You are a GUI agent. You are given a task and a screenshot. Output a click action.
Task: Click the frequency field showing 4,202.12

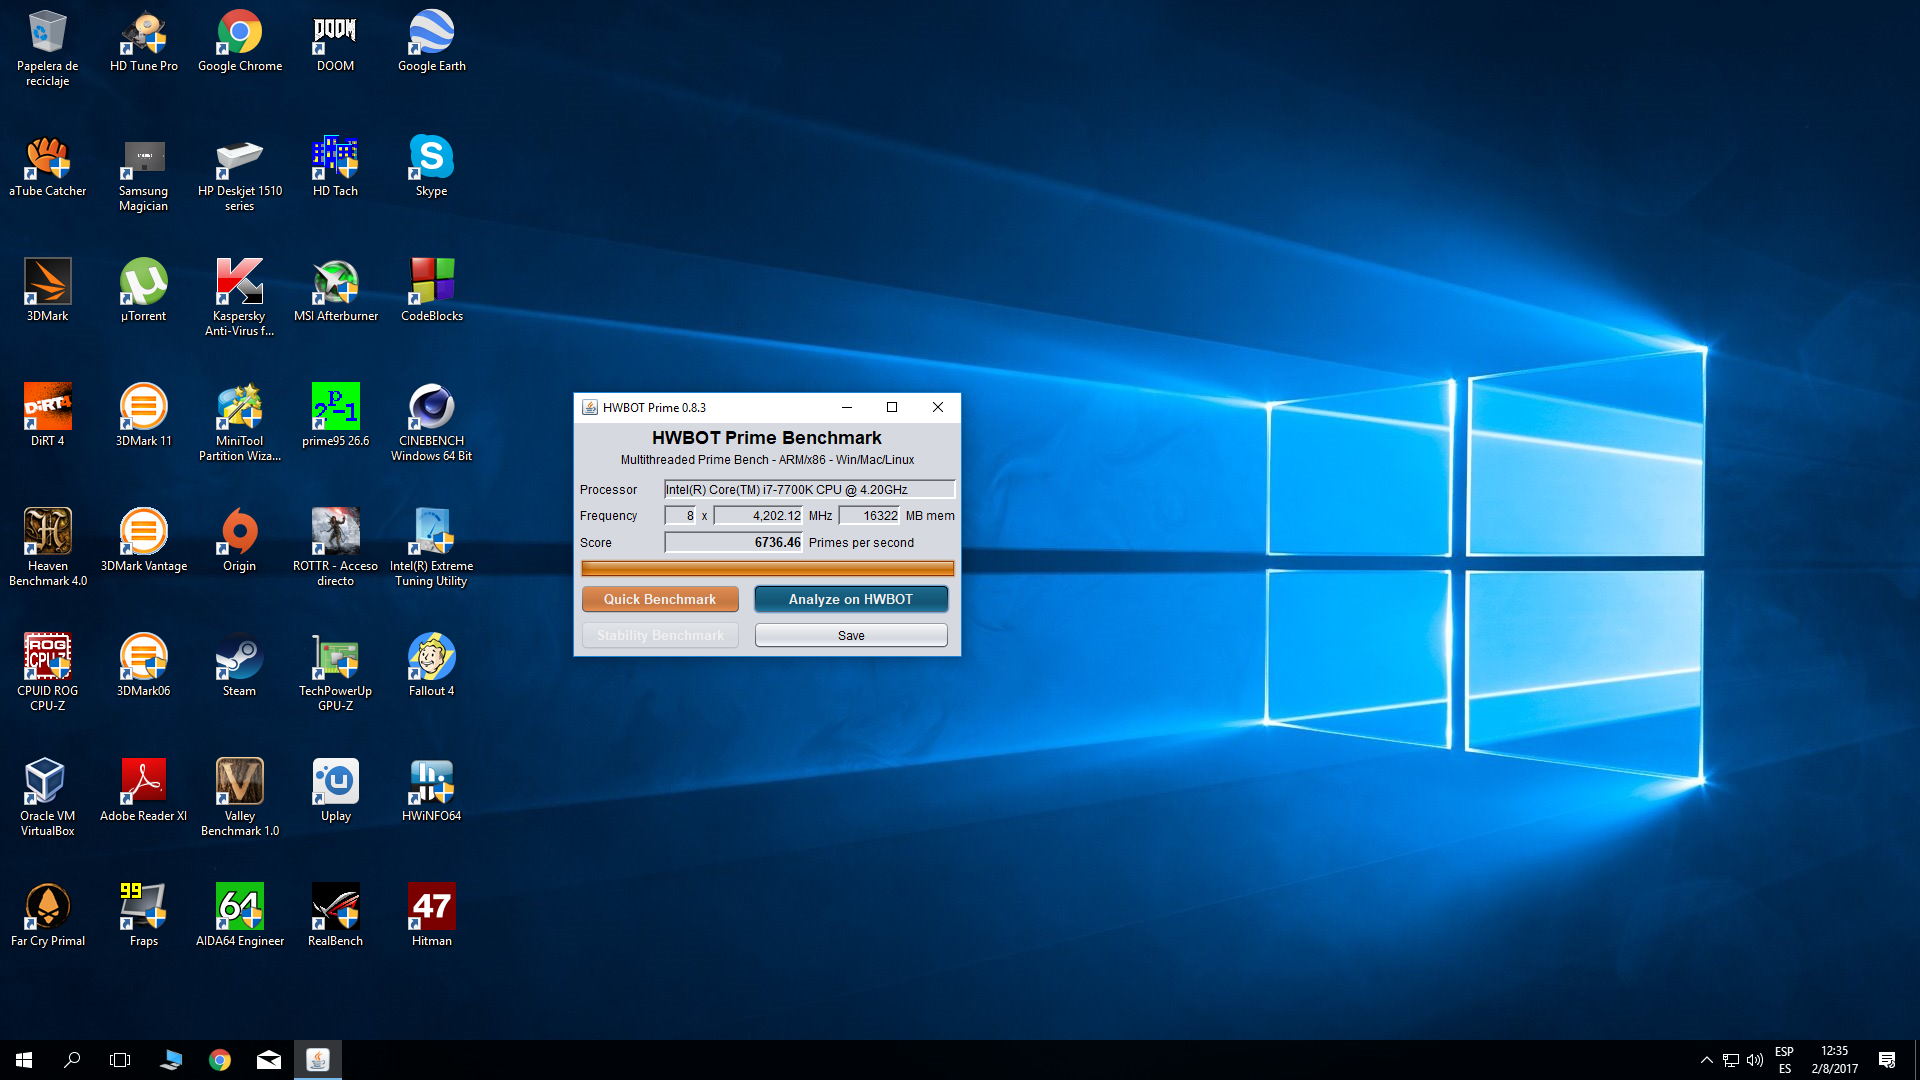758,515
